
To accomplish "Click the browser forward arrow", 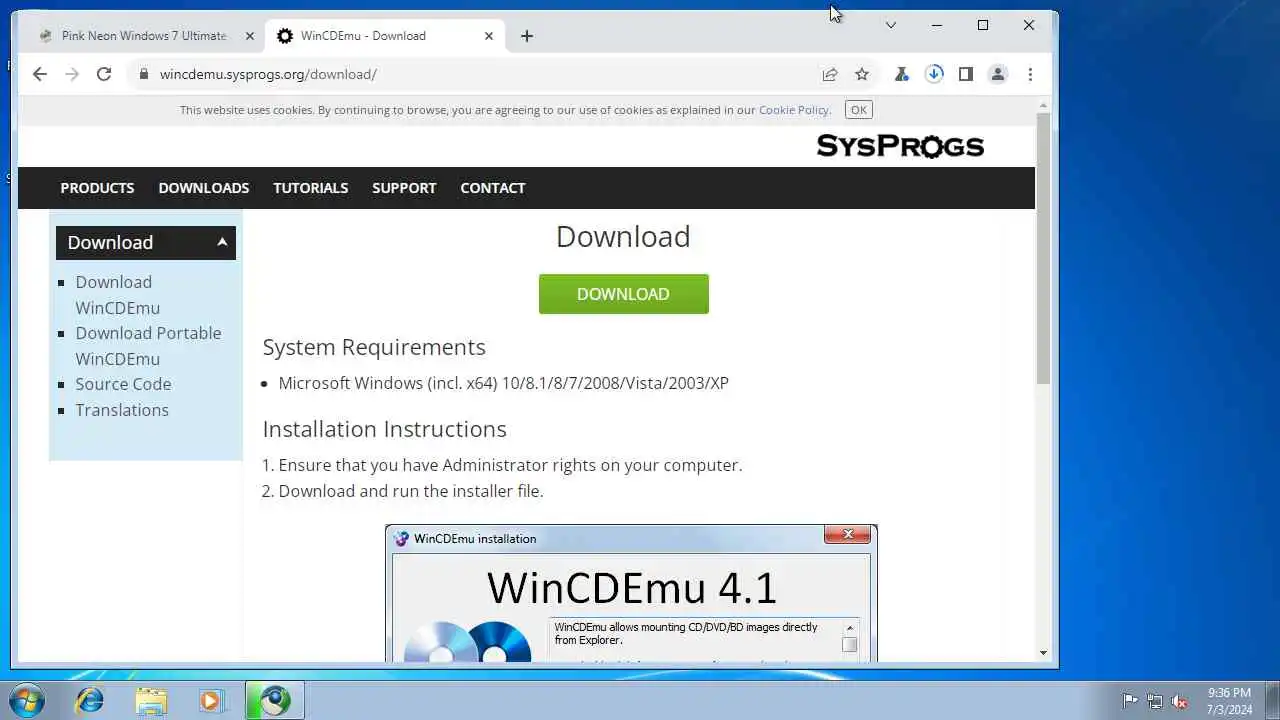I will [x=71, y=74].
